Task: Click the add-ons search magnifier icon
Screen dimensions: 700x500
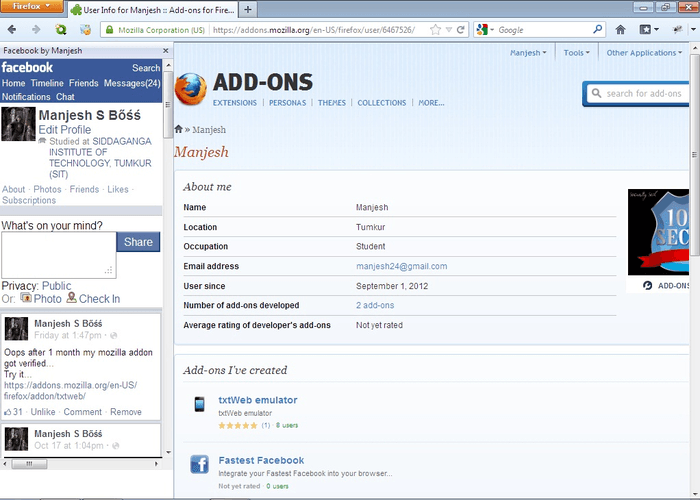Action: [x=596, y=93]
